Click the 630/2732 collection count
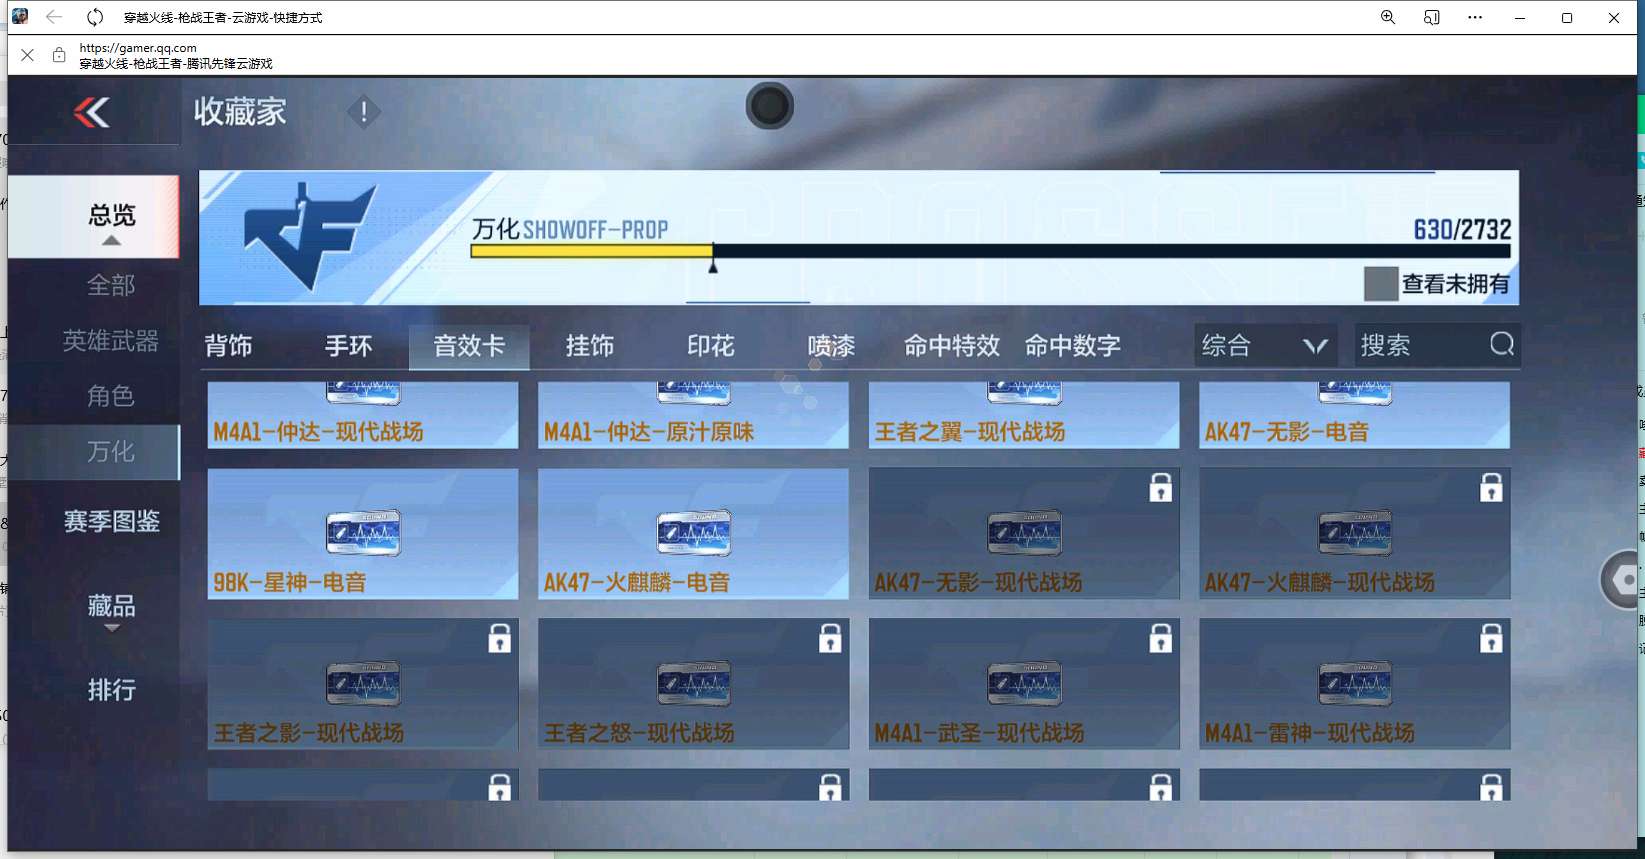 click(1462, 229)
